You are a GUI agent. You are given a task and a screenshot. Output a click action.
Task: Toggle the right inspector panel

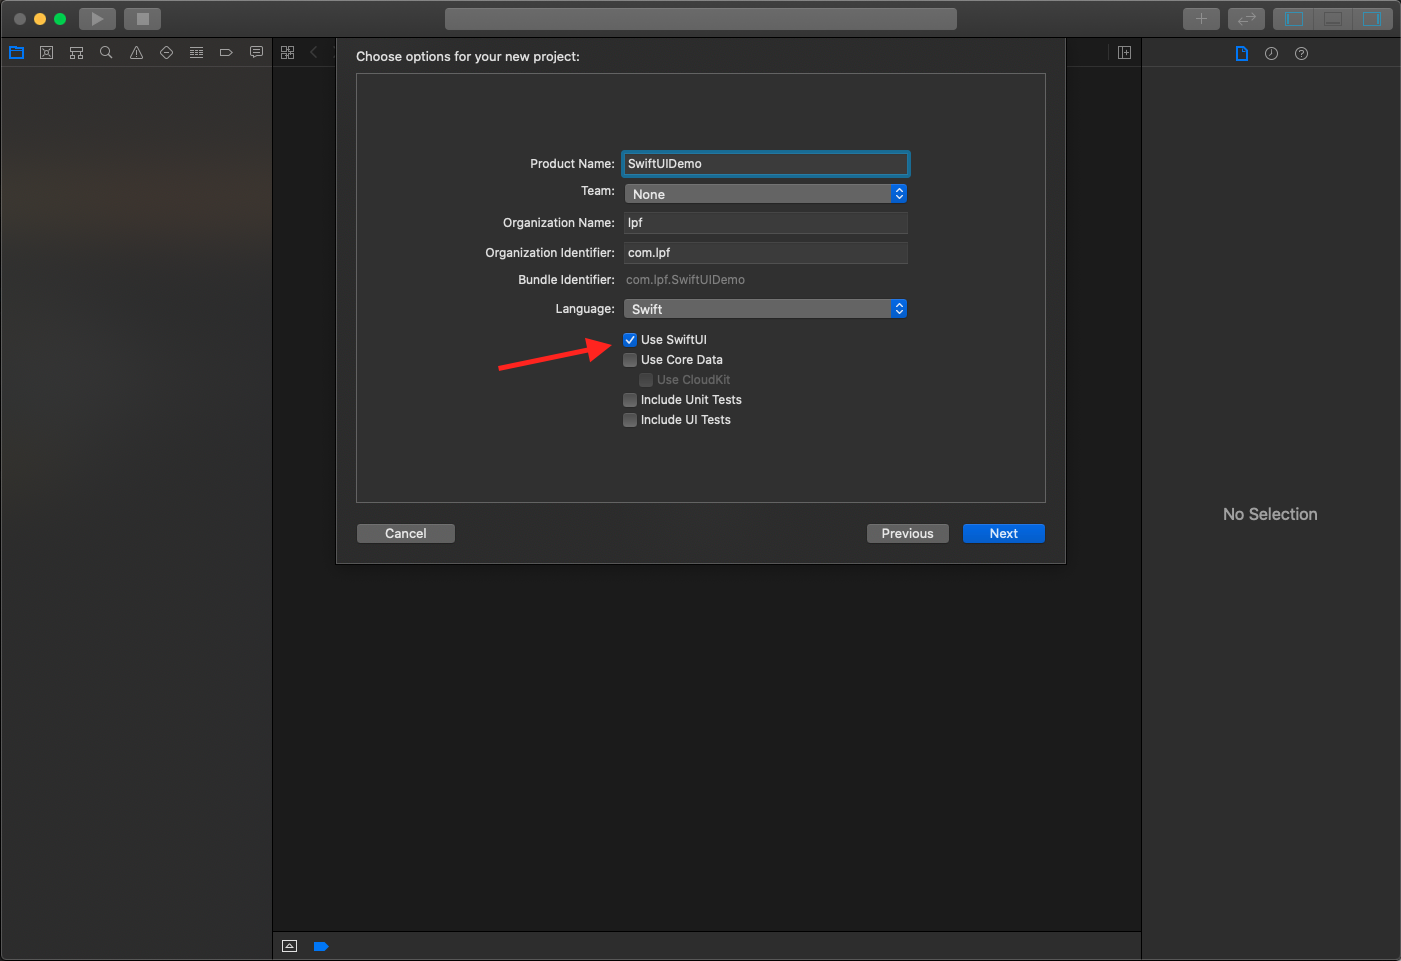[x=1372, y=19]
